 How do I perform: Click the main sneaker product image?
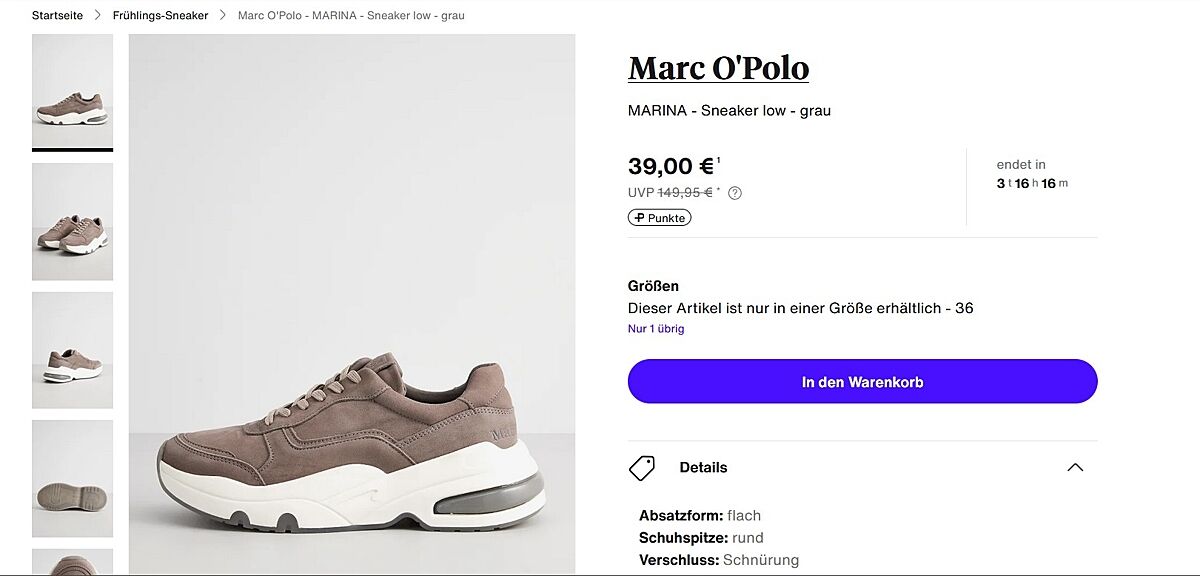[352, 304]
